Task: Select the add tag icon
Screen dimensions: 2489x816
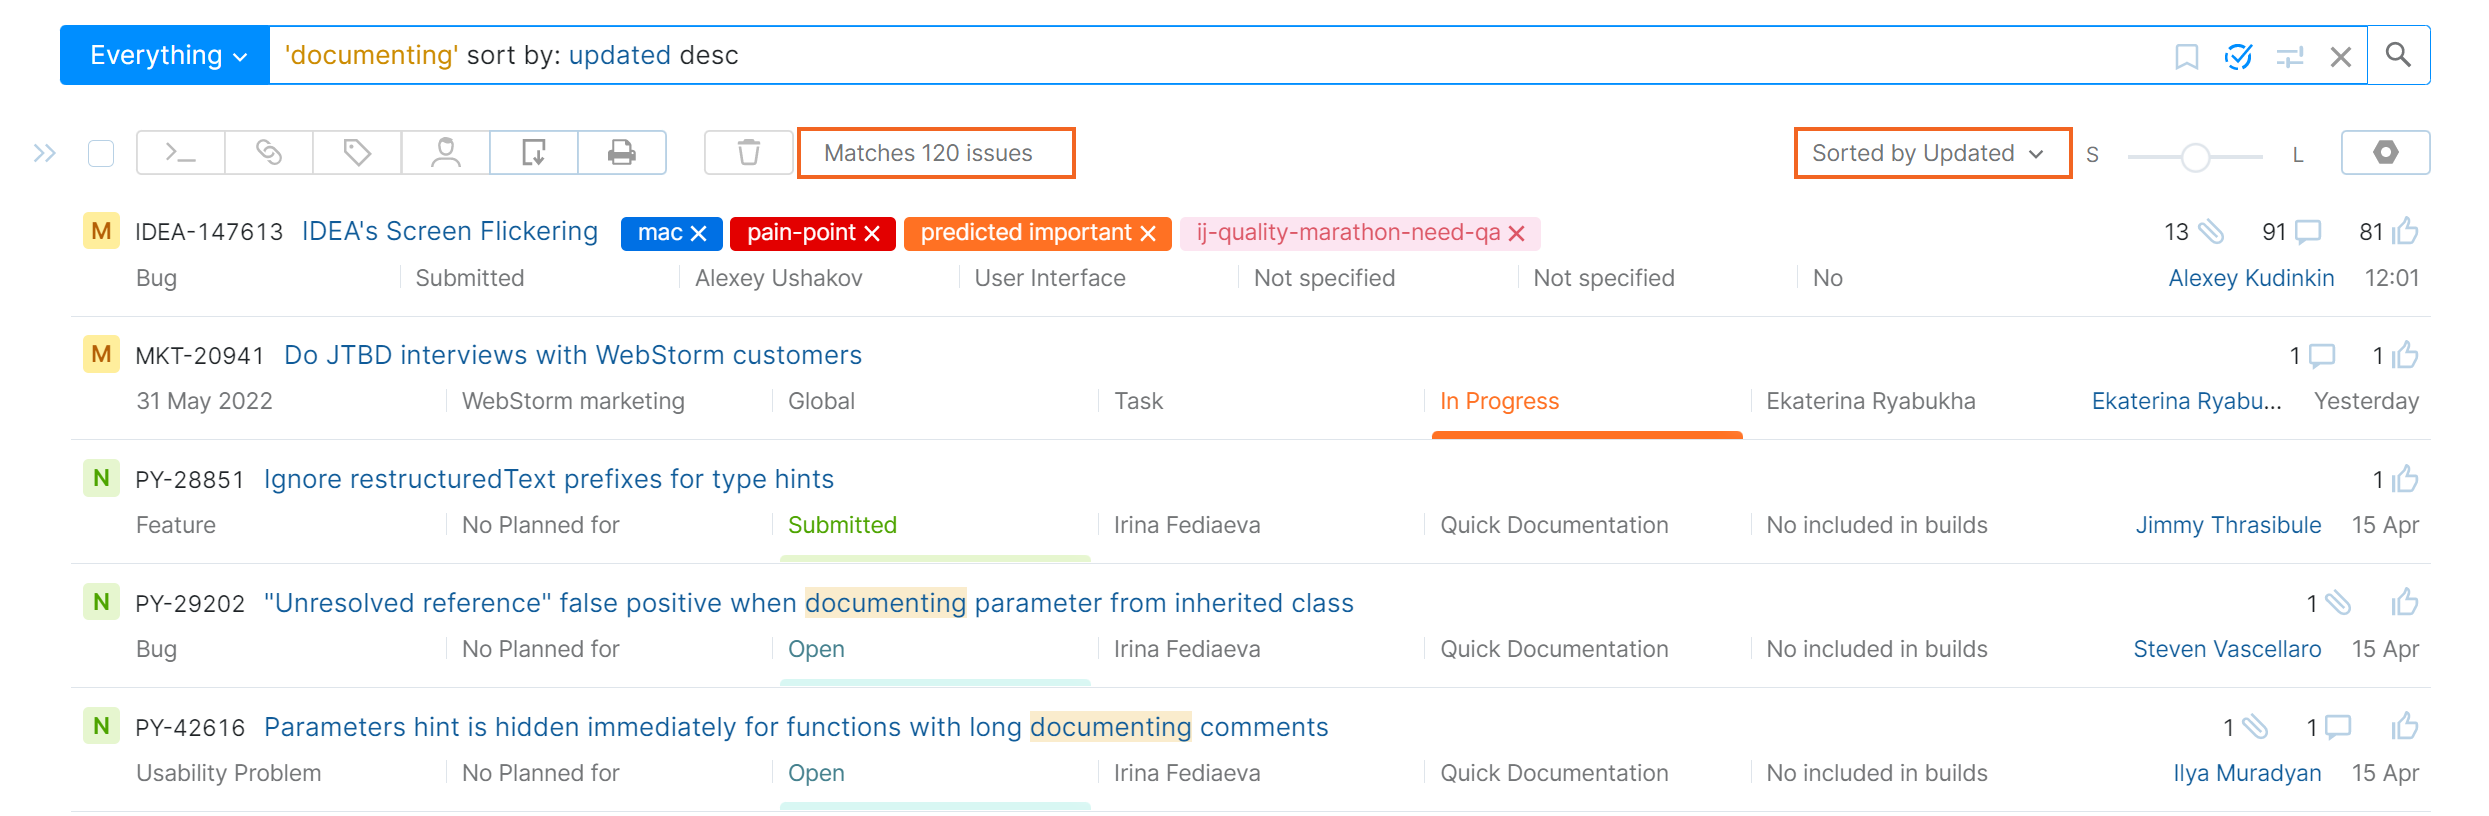Action: 356,152
